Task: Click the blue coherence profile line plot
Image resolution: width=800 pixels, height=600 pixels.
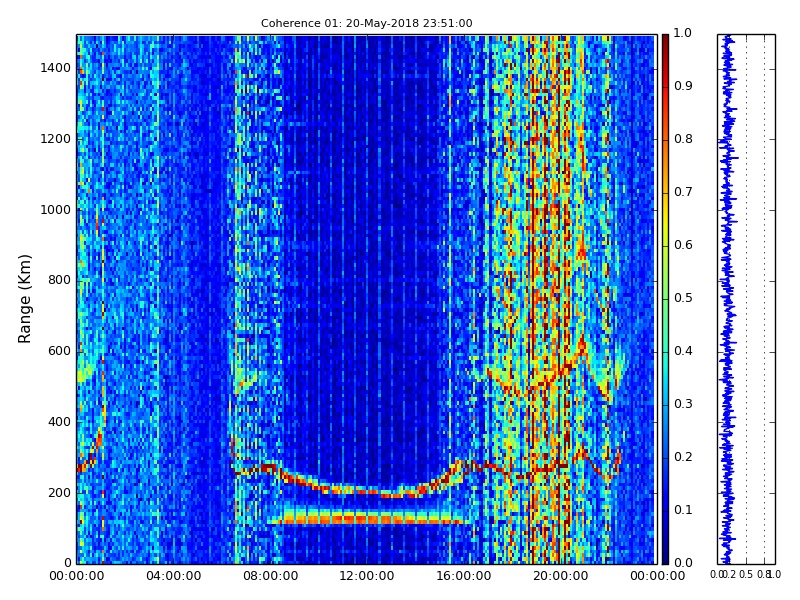Action: pos(727,299)
